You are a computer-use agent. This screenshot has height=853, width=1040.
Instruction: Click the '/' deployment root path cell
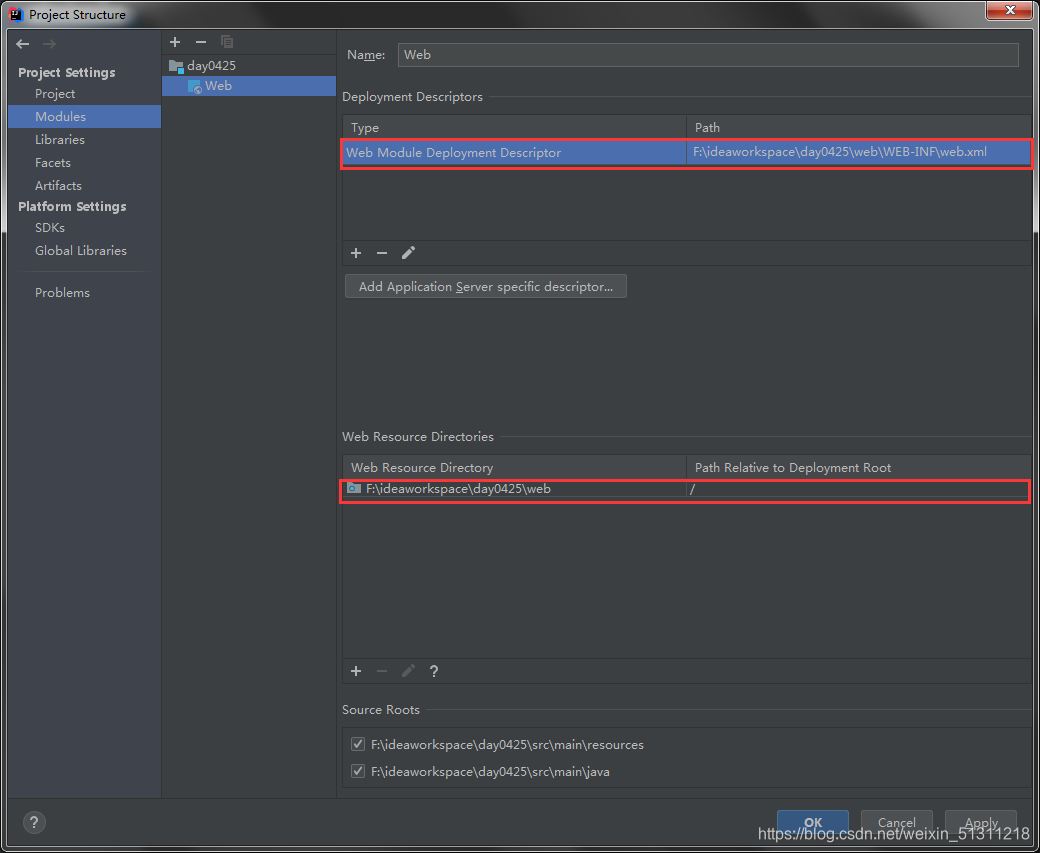858,490
